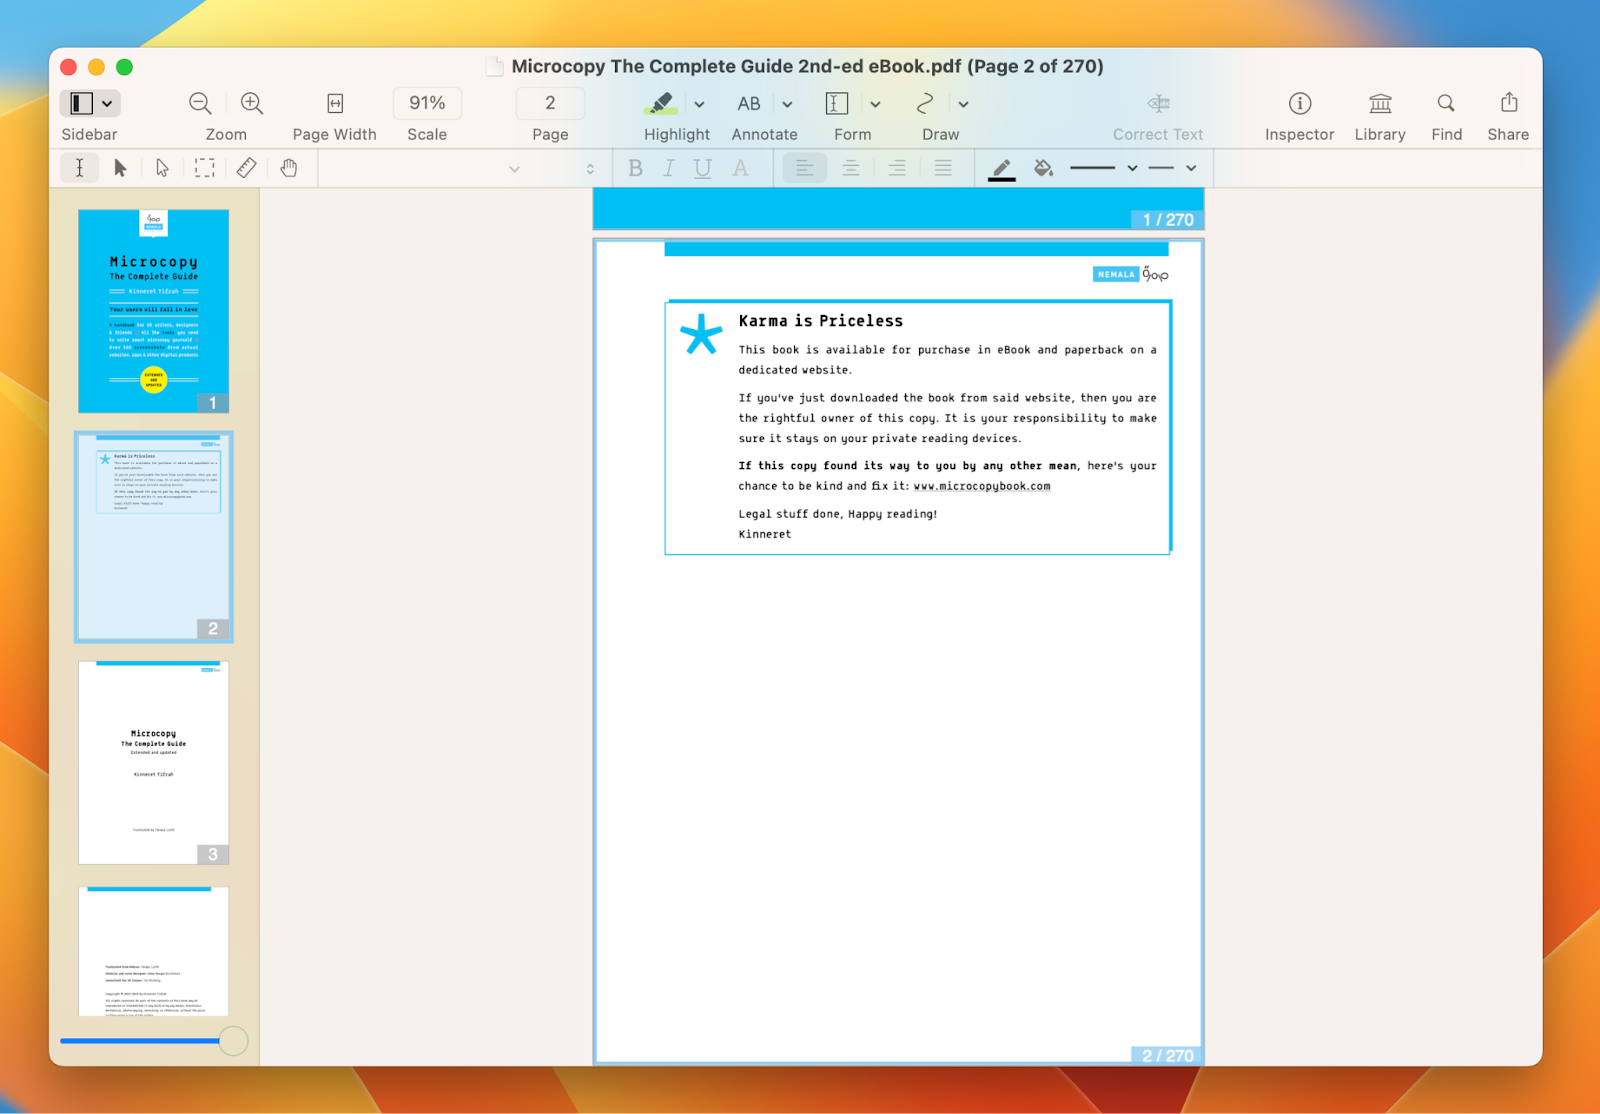Open the line style dropdown
1600x1114 pixels.
point(1173,168)
